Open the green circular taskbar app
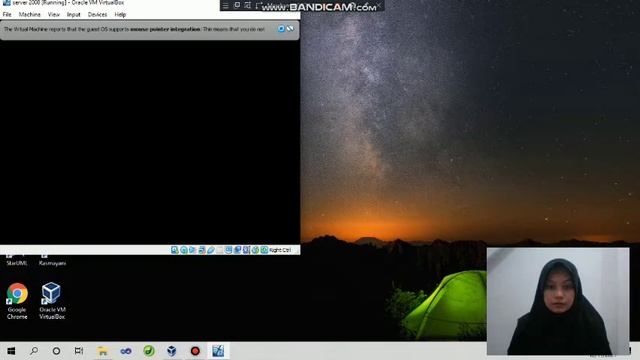 (x=149, y=351)
